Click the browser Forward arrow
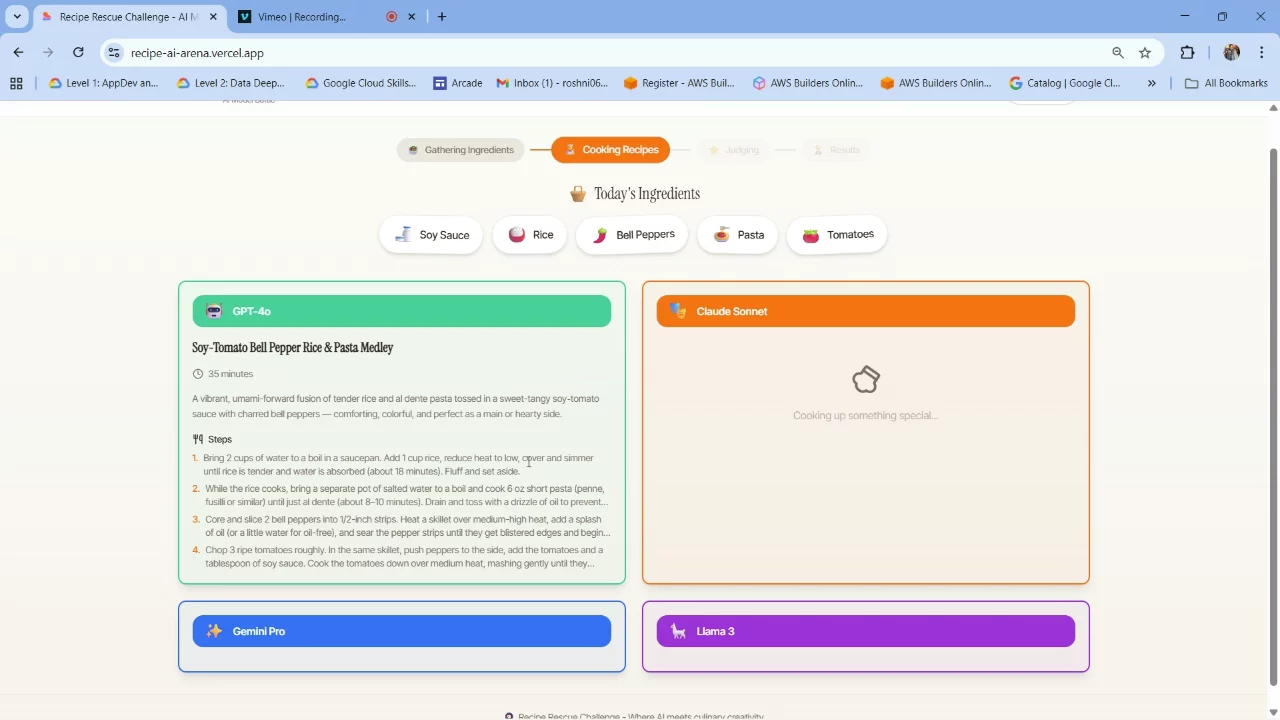Screen dimensions: 1280x720 click(48, 53)
